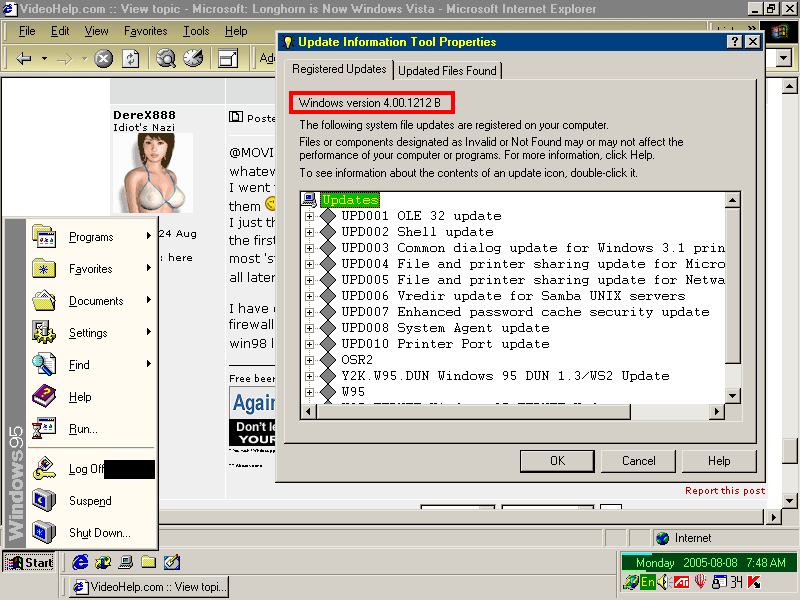Switch to full screen using the toolbar icon

[x=228, y=59]
